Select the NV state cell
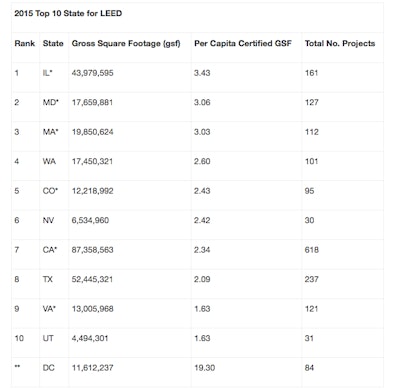 pyautogui.click(x=48, y=220)
